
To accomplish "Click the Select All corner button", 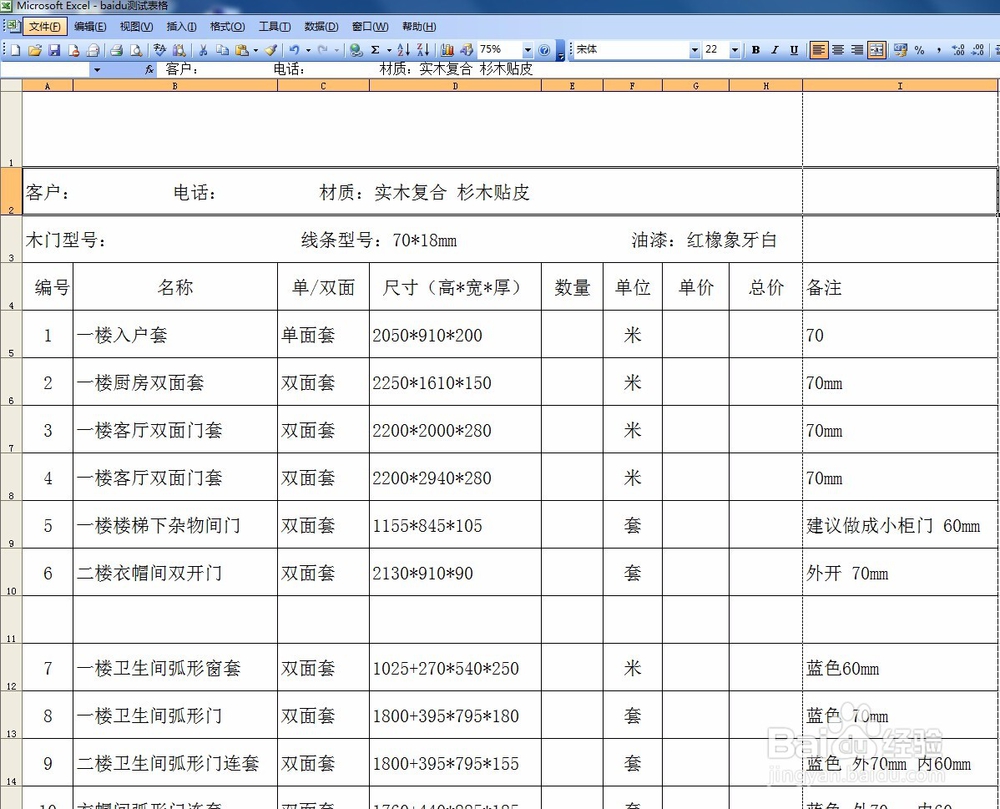I will click(x=11, y=85).
